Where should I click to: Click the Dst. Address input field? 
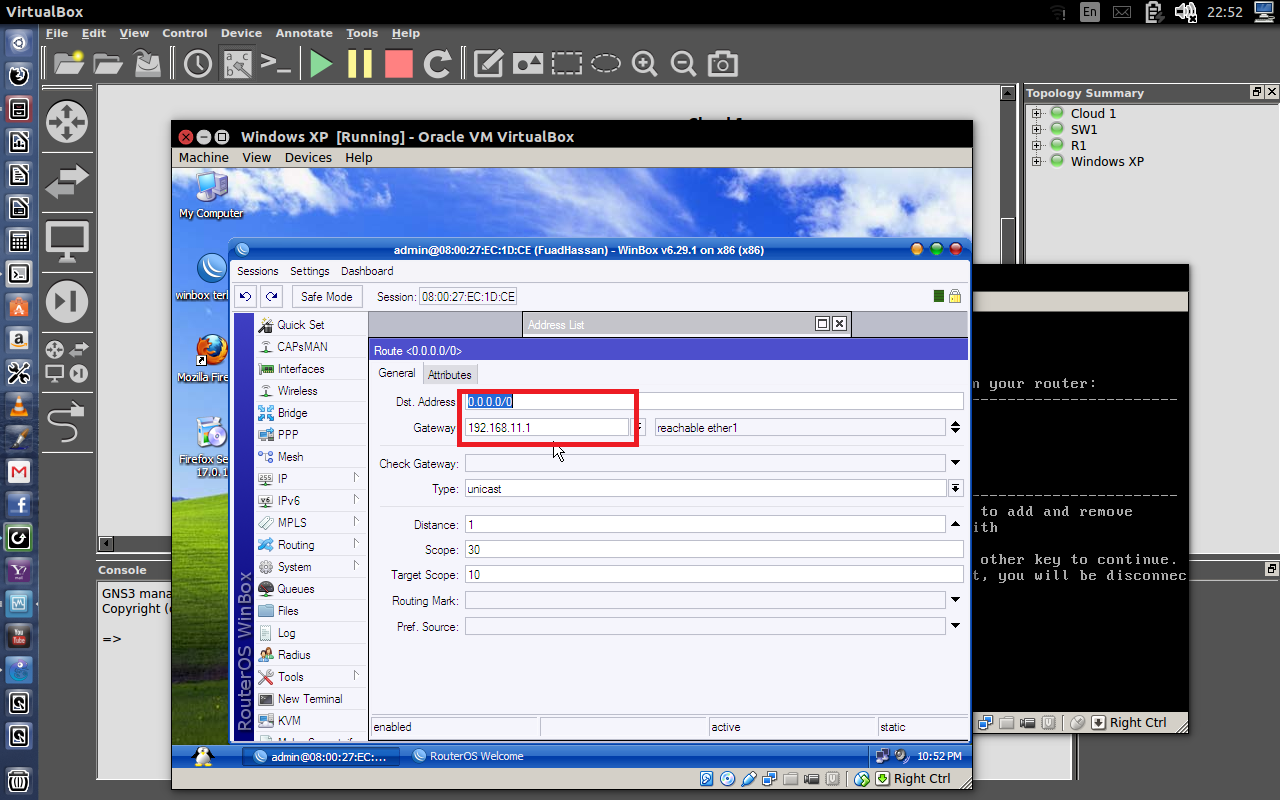[714, 401]
